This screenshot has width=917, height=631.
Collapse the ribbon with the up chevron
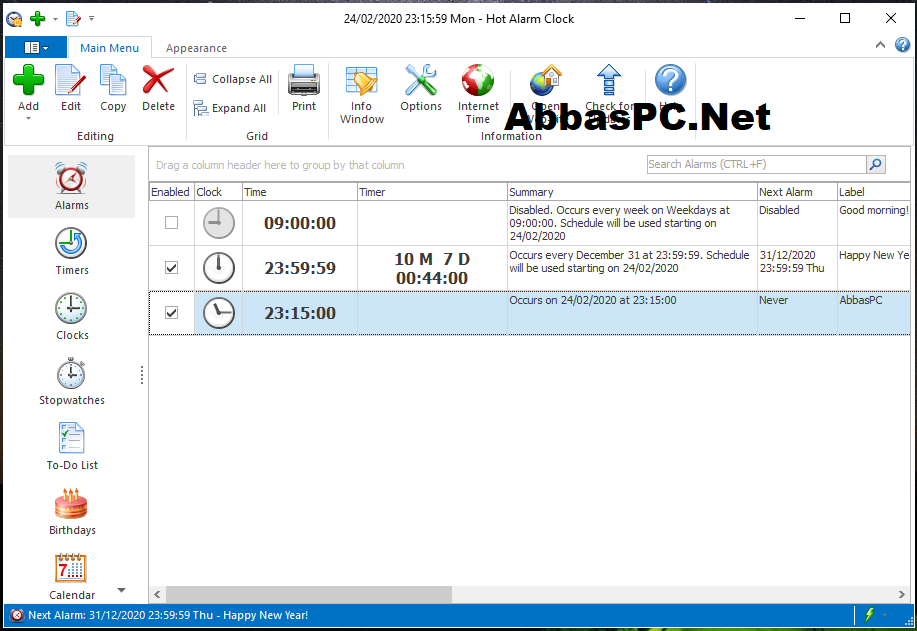(880, 45)
